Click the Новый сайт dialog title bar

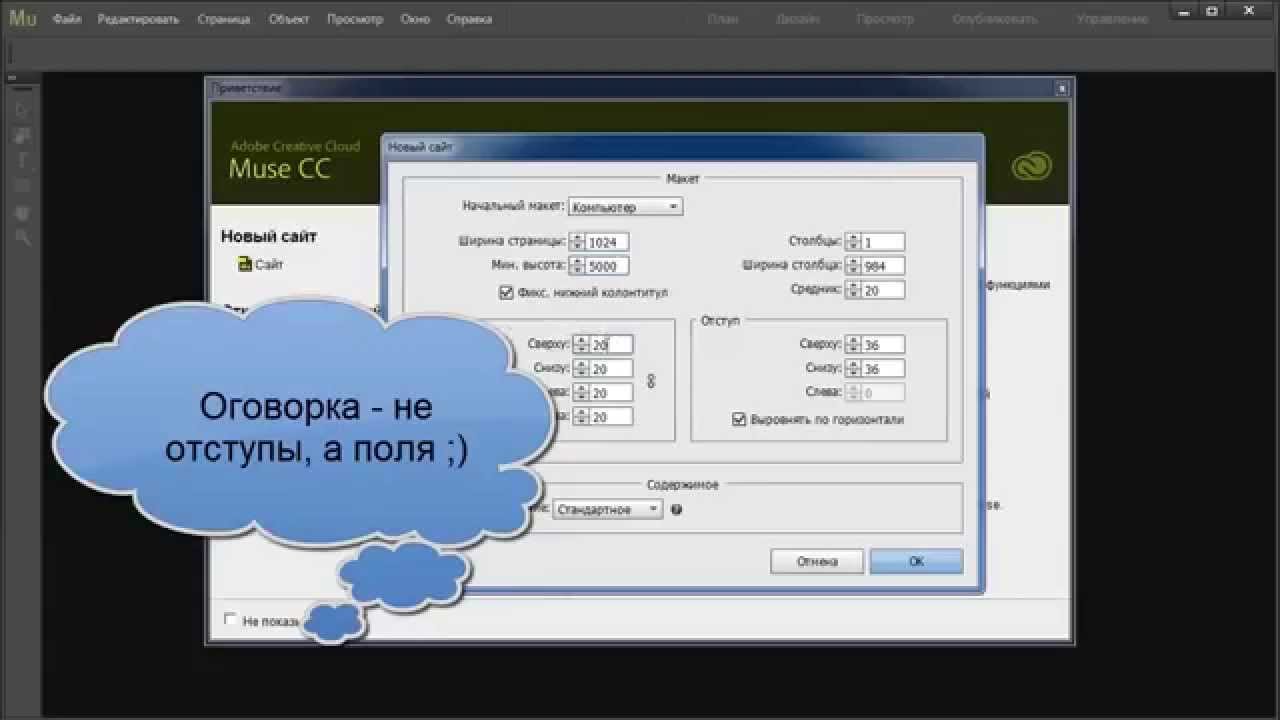[x=683, y=147]
